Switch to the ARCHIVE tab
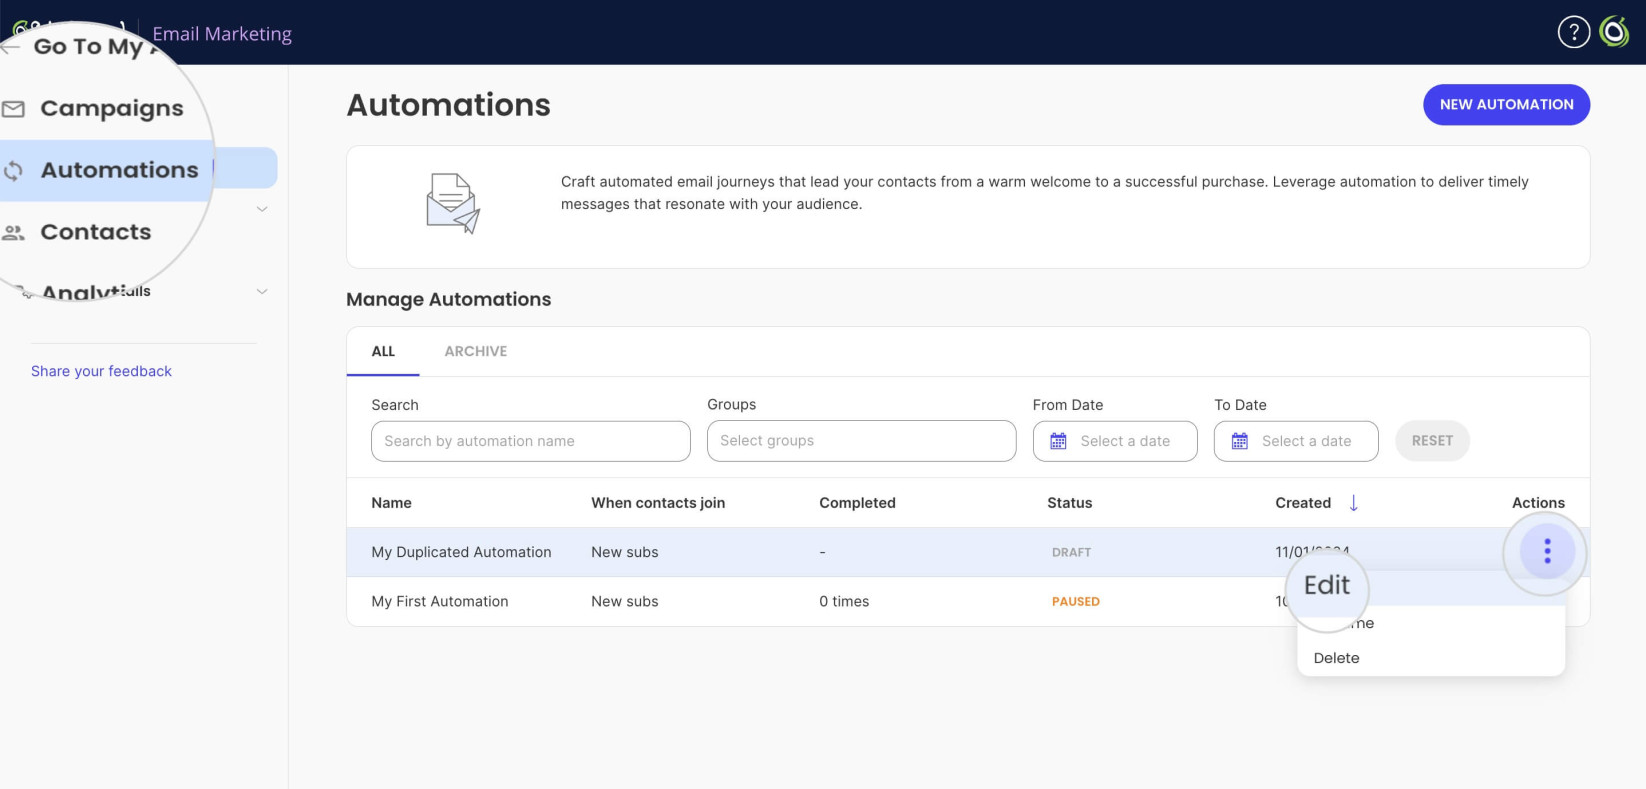The width and height of the screenshot is (1646, 789). tap(475, 351)
